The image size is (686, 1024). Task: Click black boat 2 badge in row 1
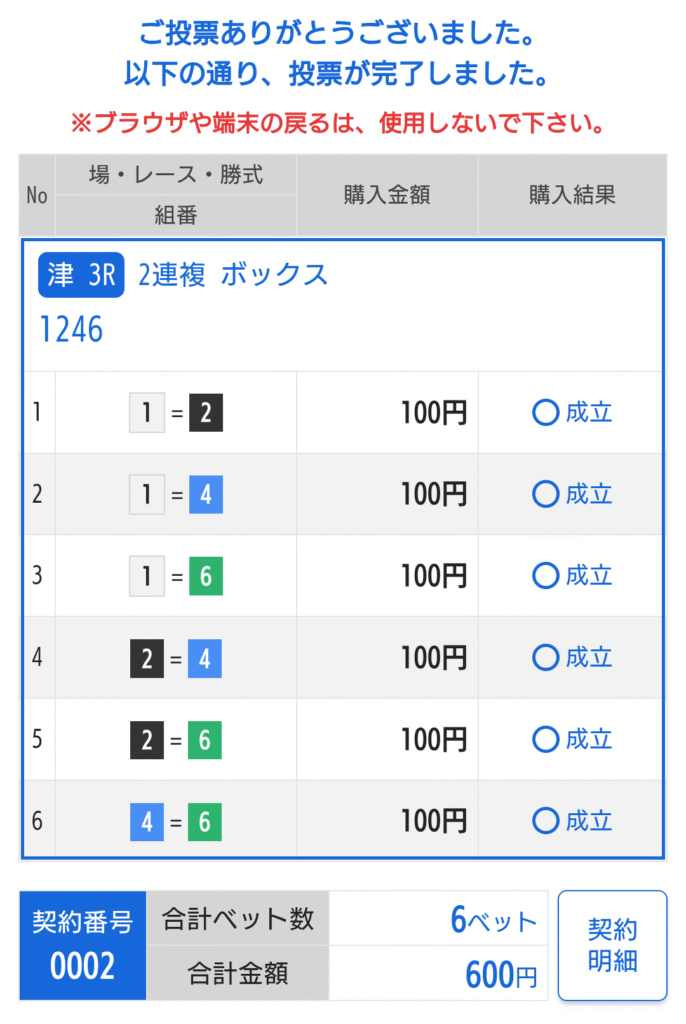(x=206, y=413)
